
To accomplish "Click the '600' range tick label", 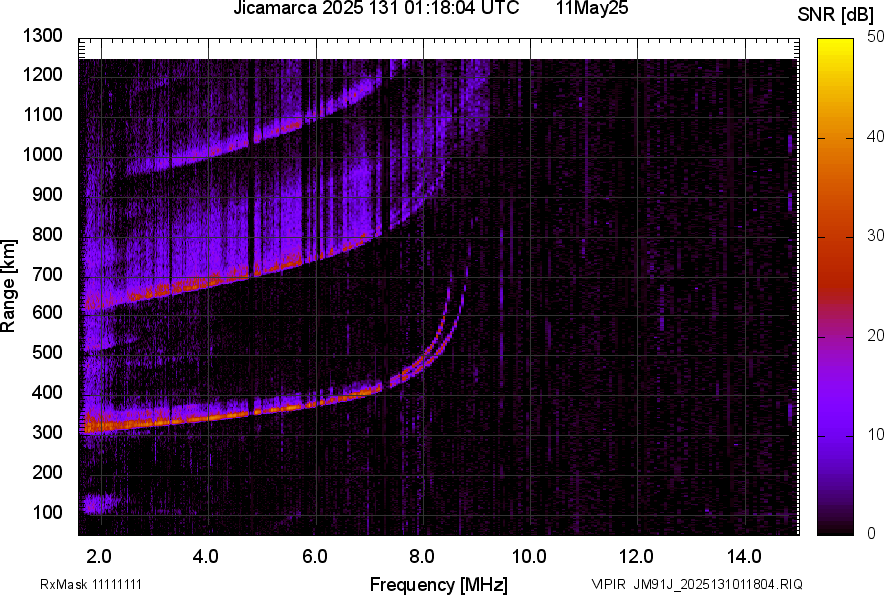I will point(47,312).
